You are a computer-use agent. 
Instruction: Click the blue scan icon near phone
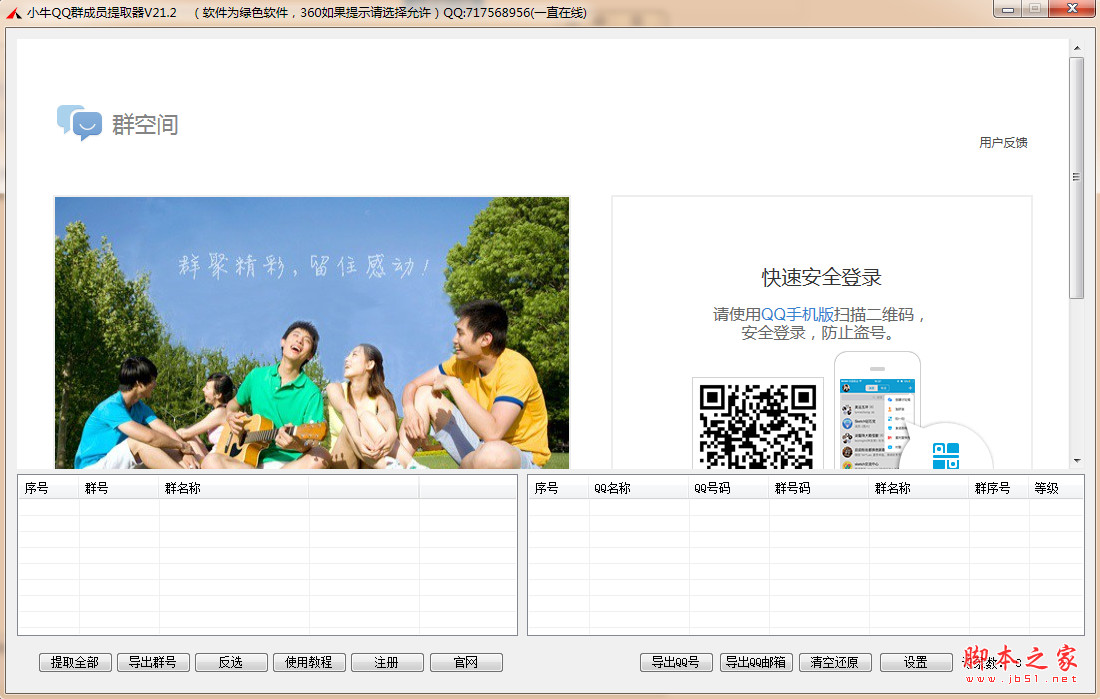(945, 456)
